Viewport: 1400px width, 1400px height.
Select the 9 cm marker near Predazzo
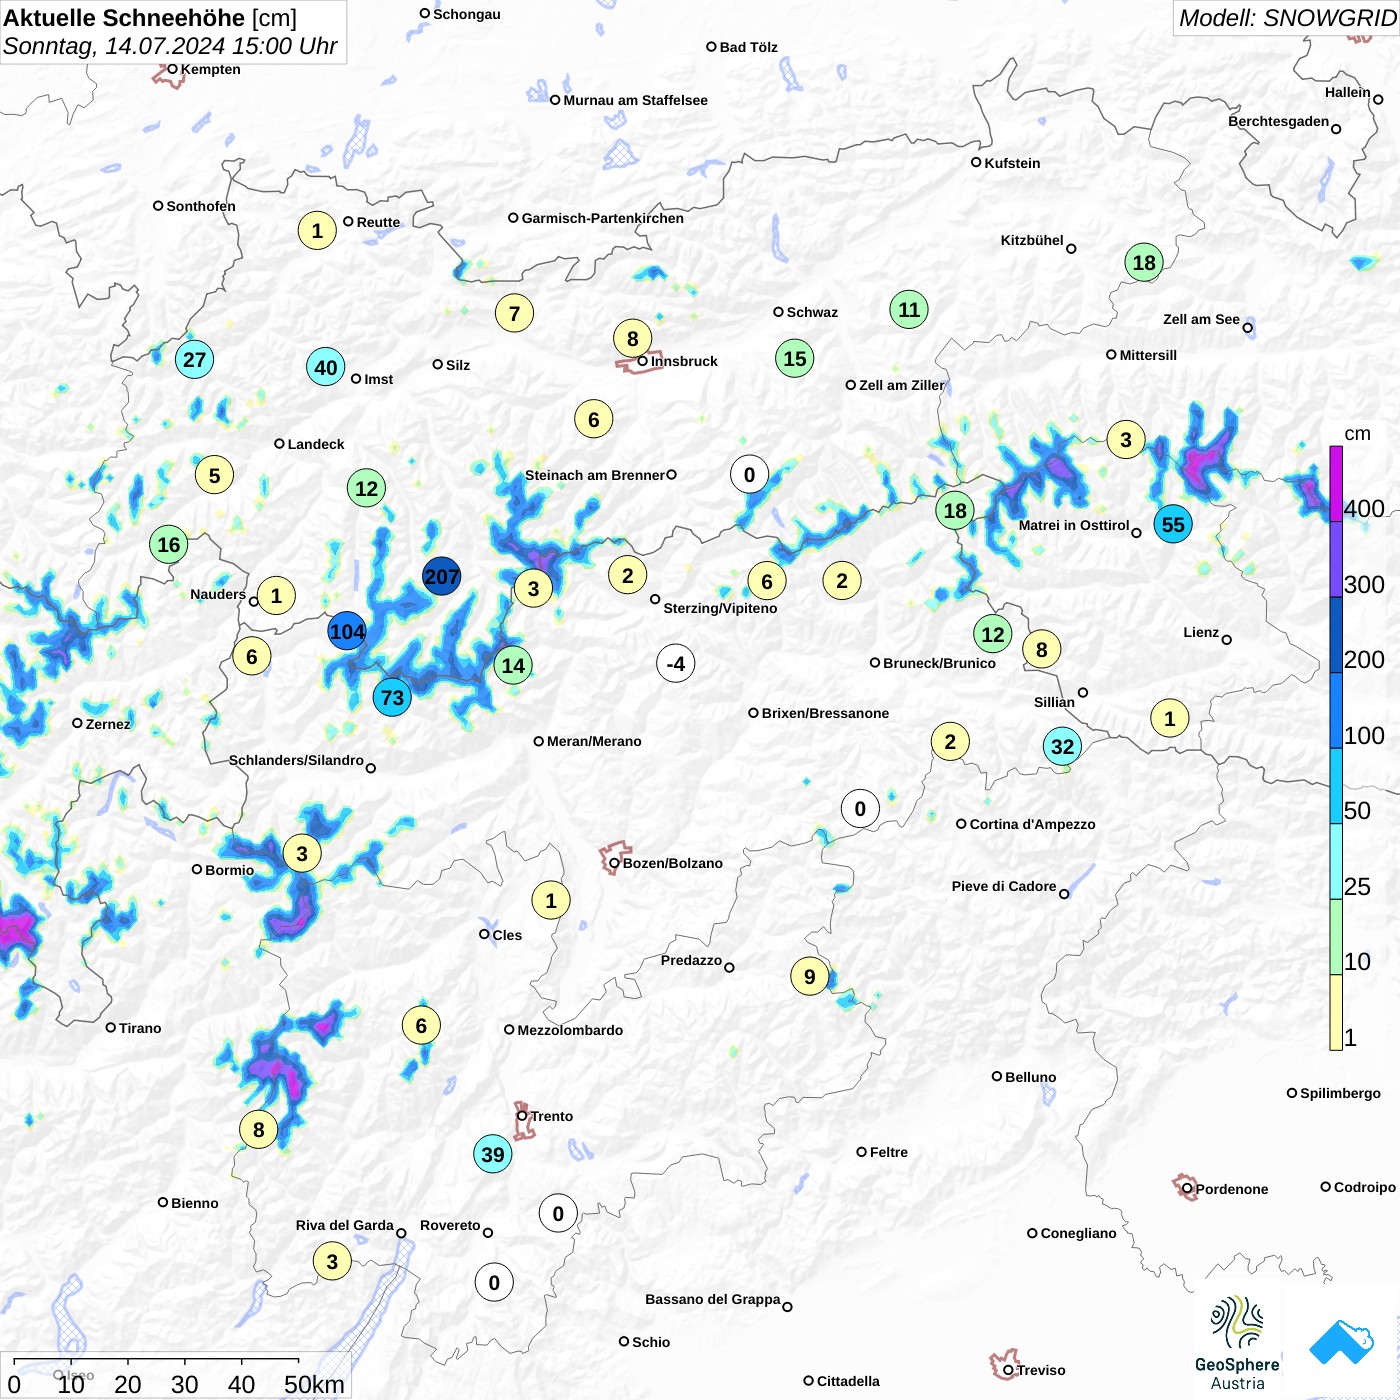coord(810,976)
